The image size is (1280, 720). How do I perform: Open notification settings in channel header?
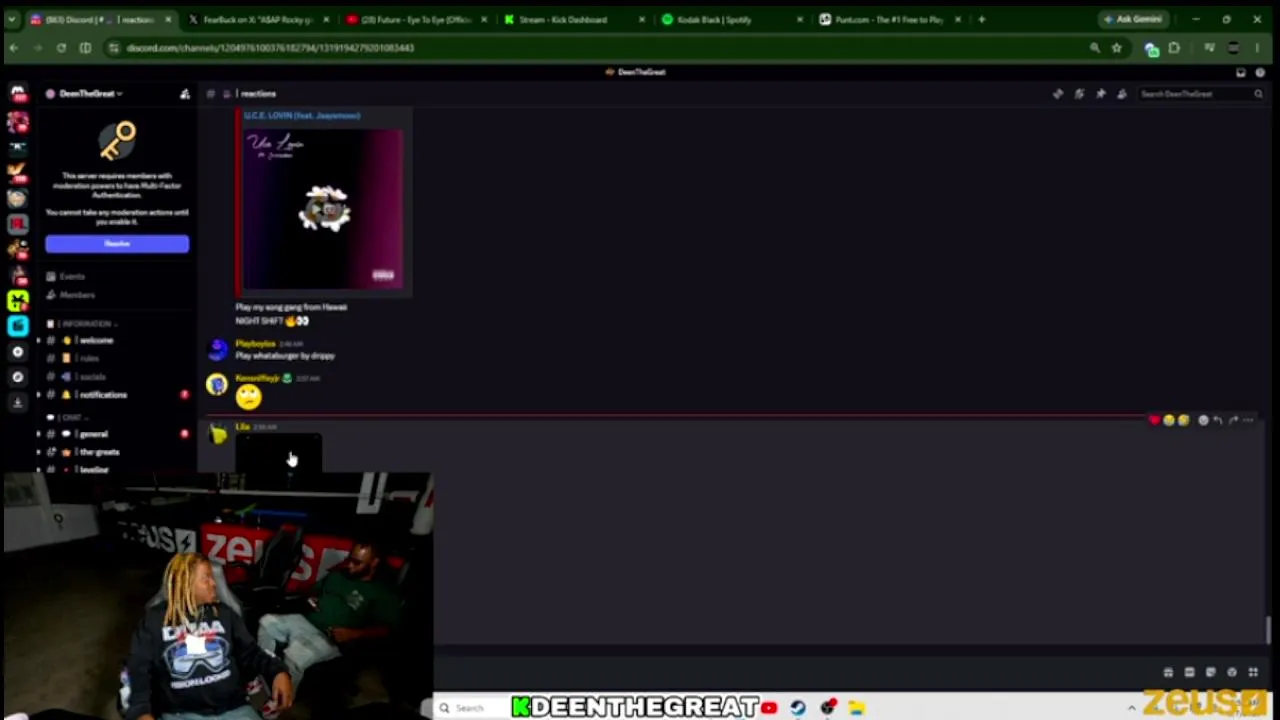point(1079,94)
